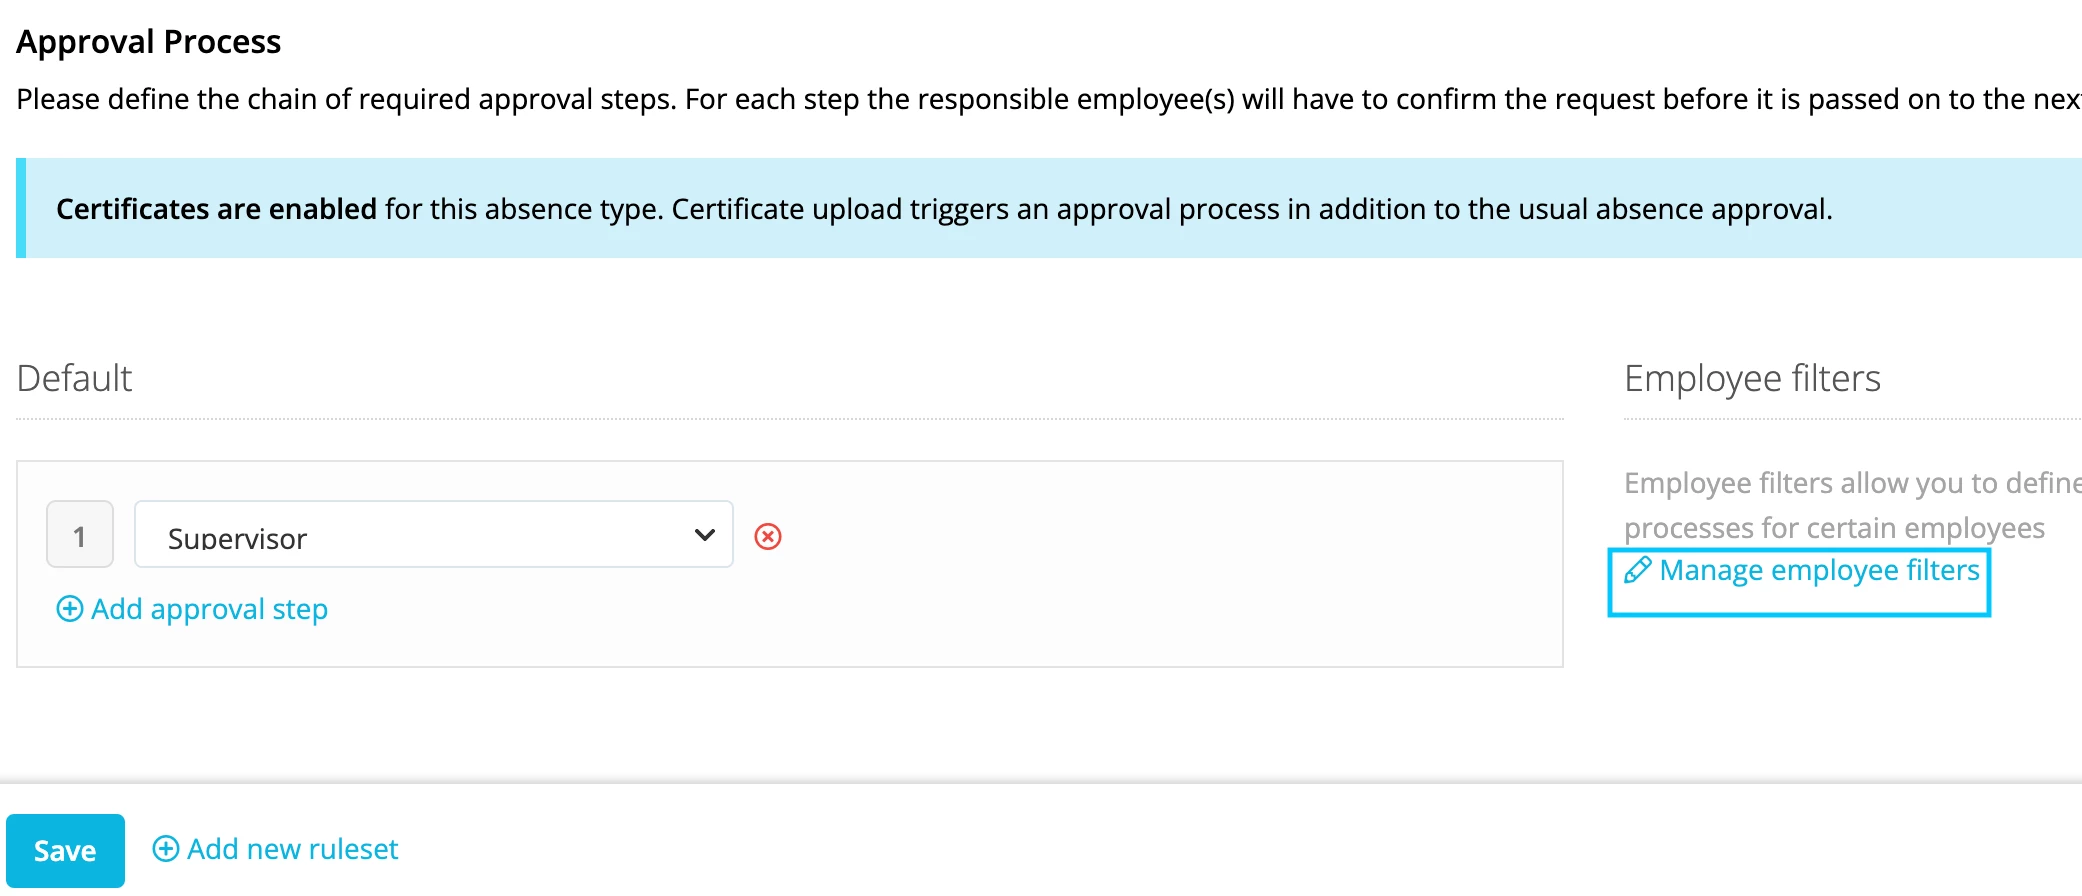Add approval step link text
This screenshot has width=2082, height=896.
pos(210,609)
